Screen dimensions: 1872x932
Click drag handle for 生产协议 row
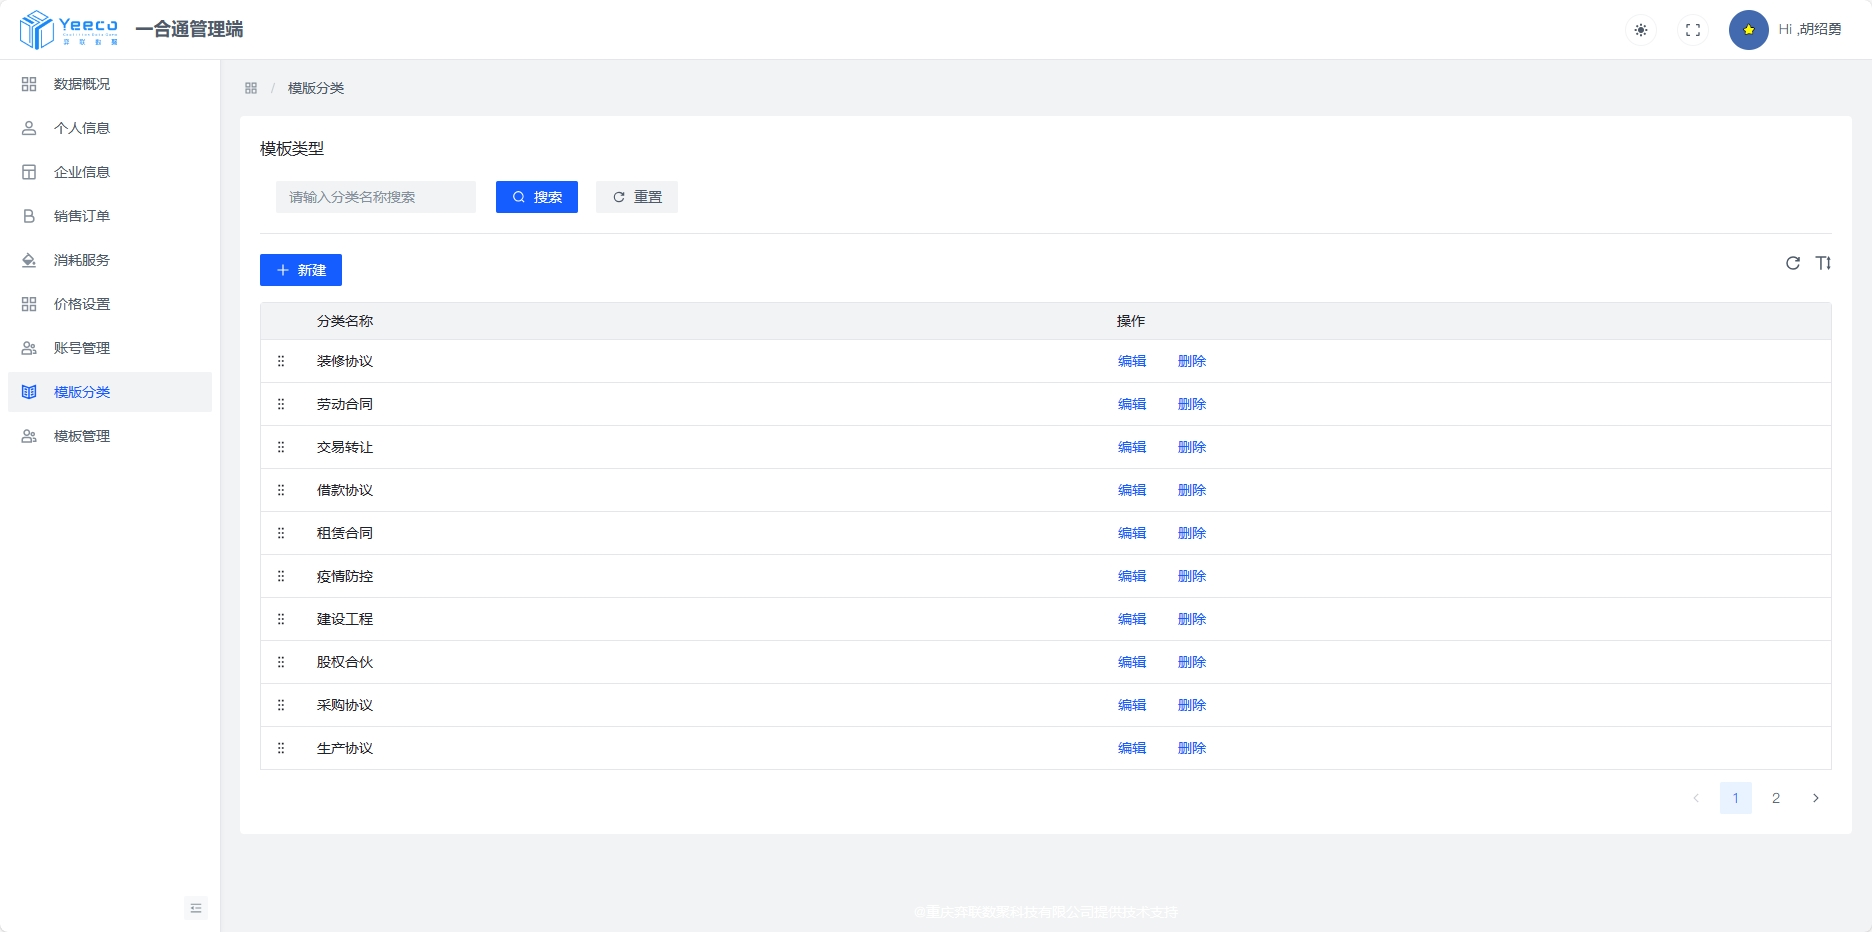coord(281,748)
